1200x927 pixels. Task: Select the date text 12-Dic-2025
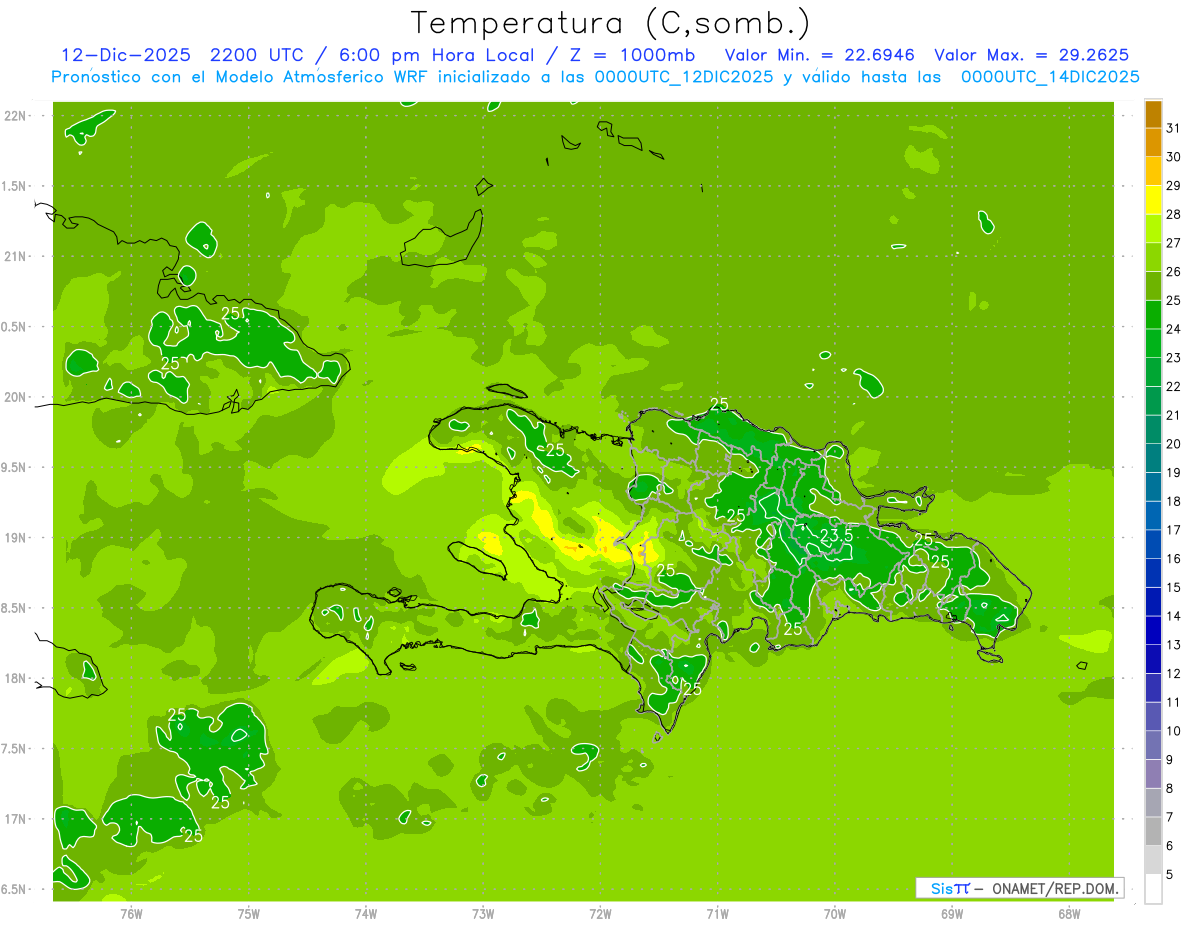125,55
